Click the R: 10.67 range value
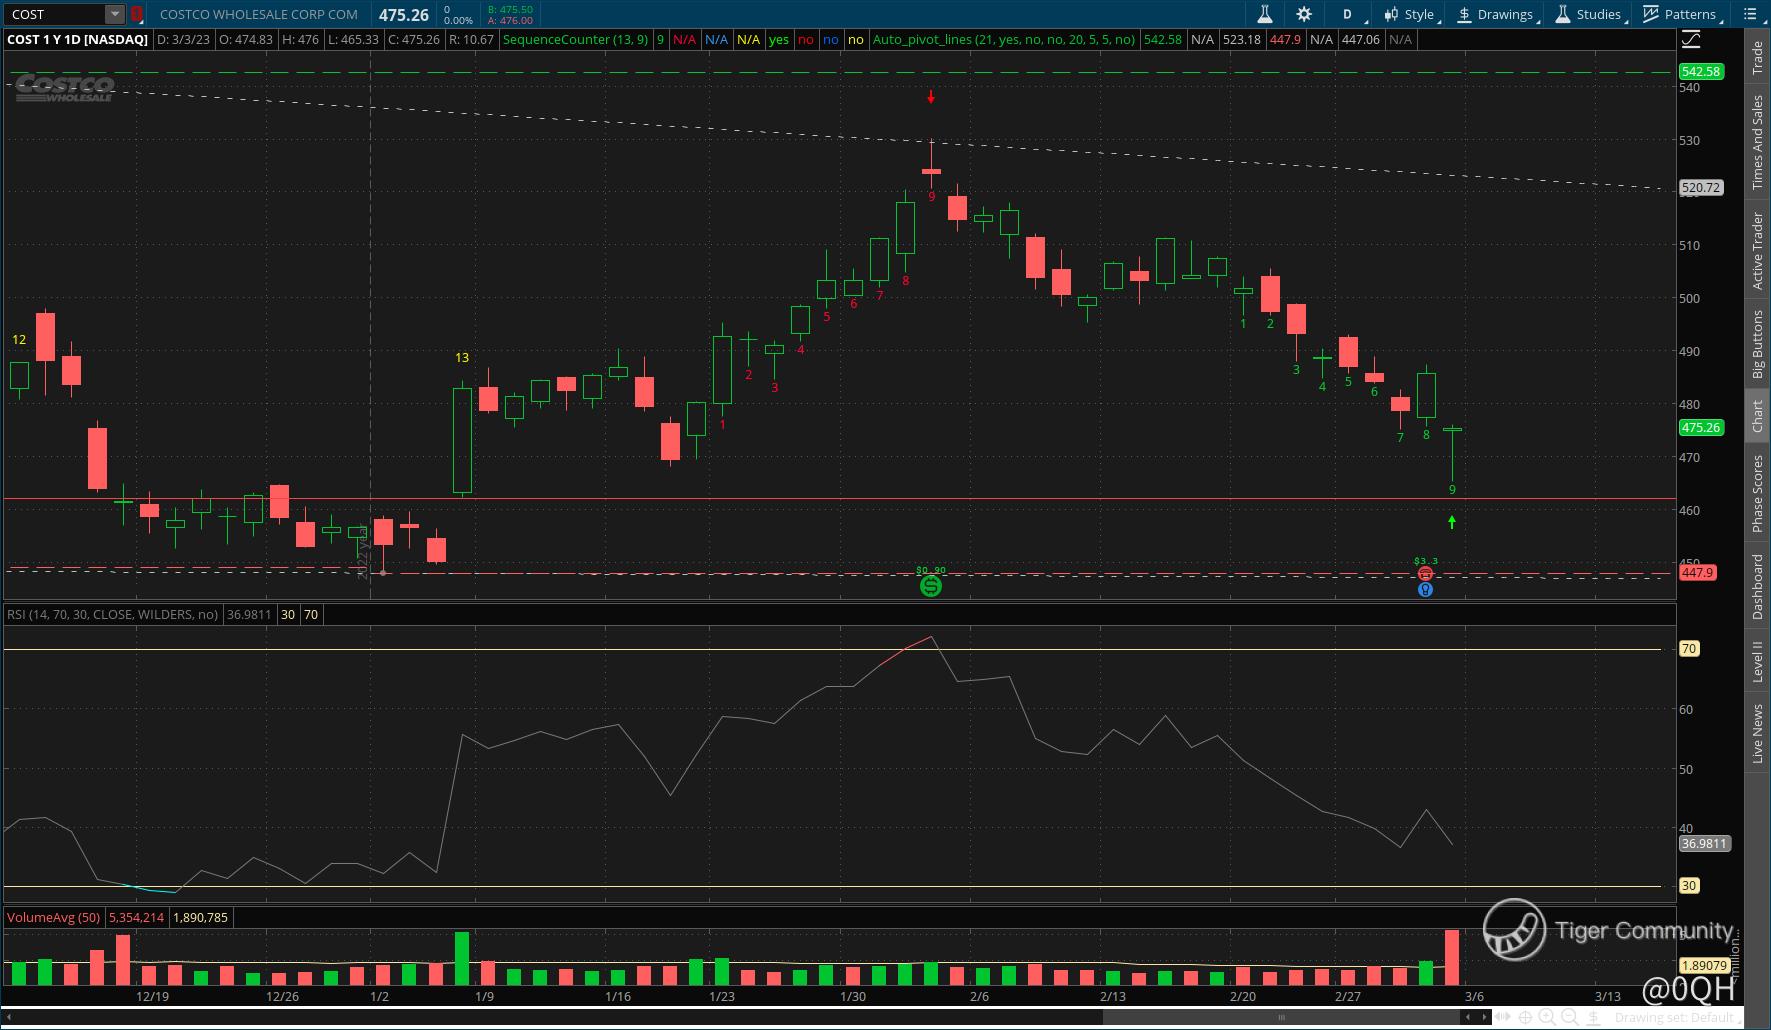1771x1030 pixels. point(471,40)
